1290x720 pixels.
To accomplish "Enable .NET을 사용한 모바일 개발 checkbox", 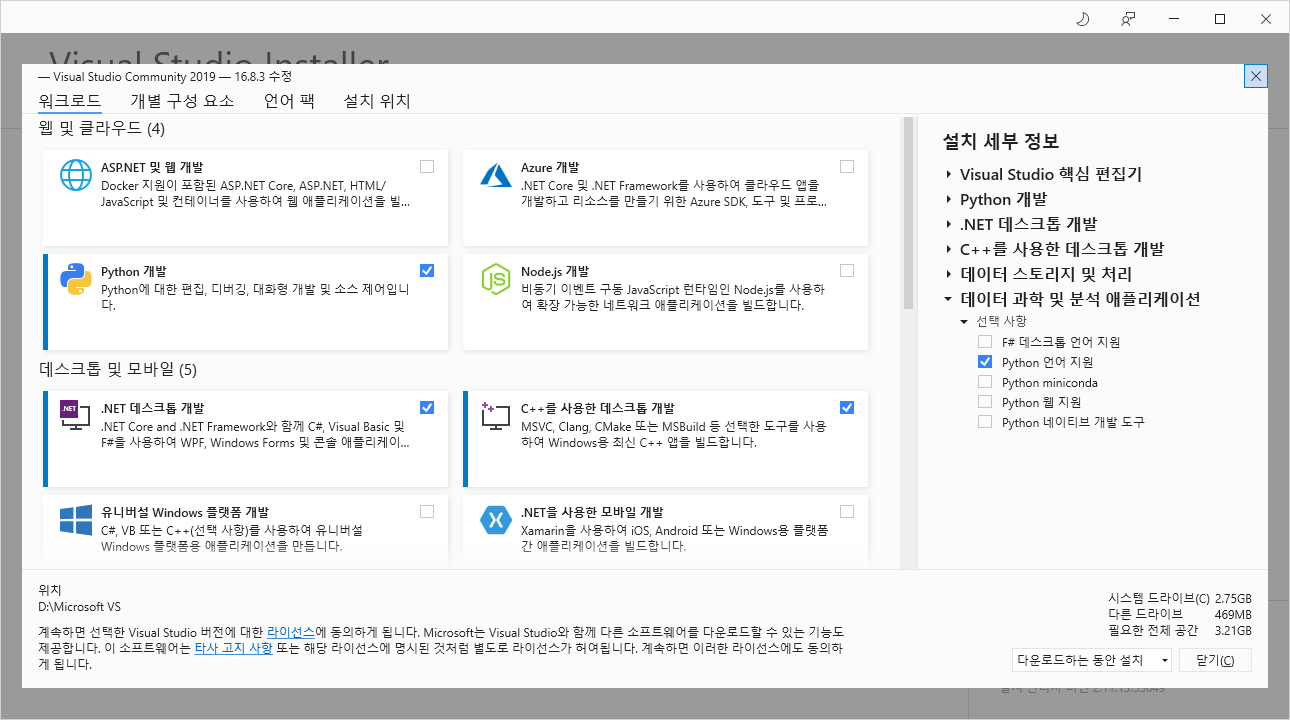I will coord(847,512).
